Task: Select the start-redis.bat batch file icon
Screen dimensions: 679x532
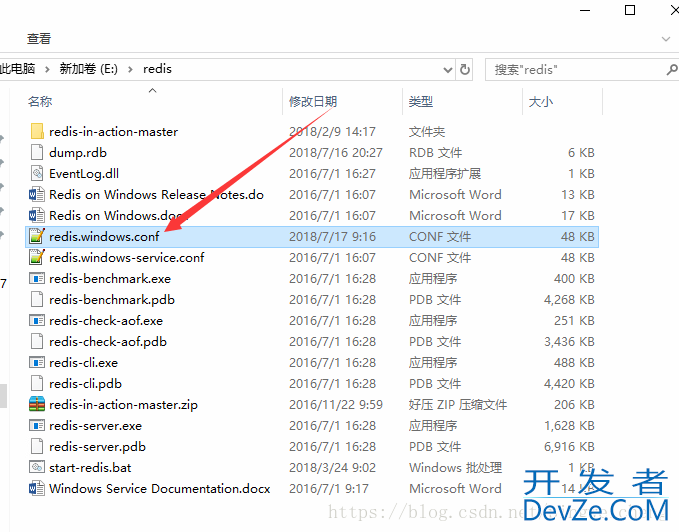Action: coord(37,468)
